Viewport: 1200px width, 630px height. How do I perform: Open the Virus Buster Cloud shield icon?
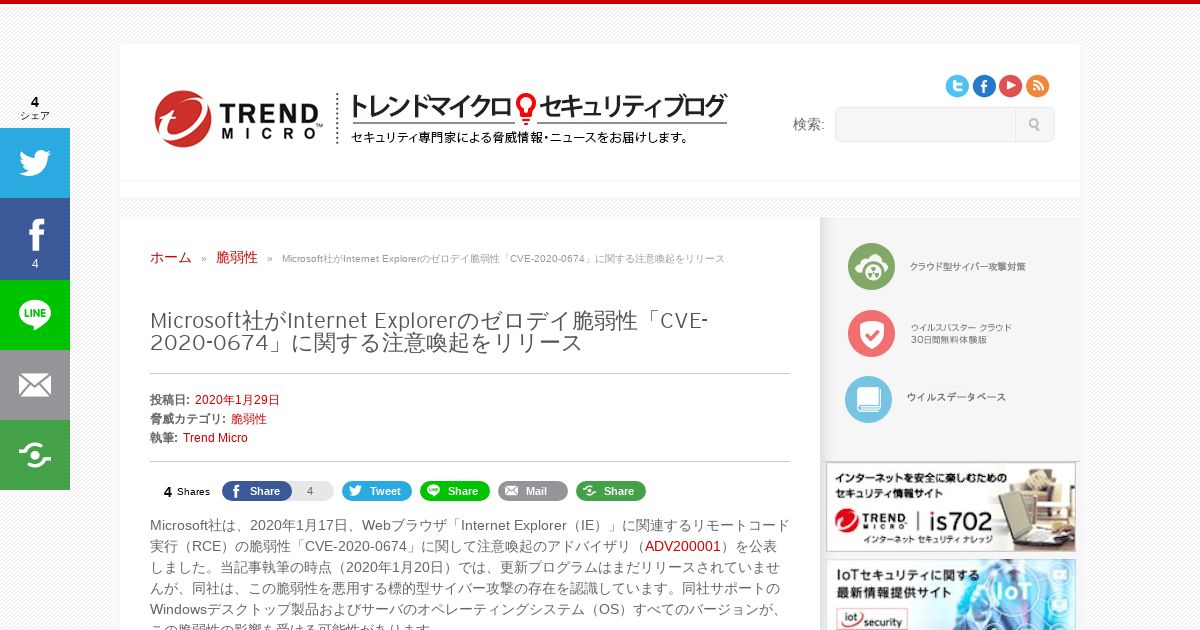pos(871,333)
